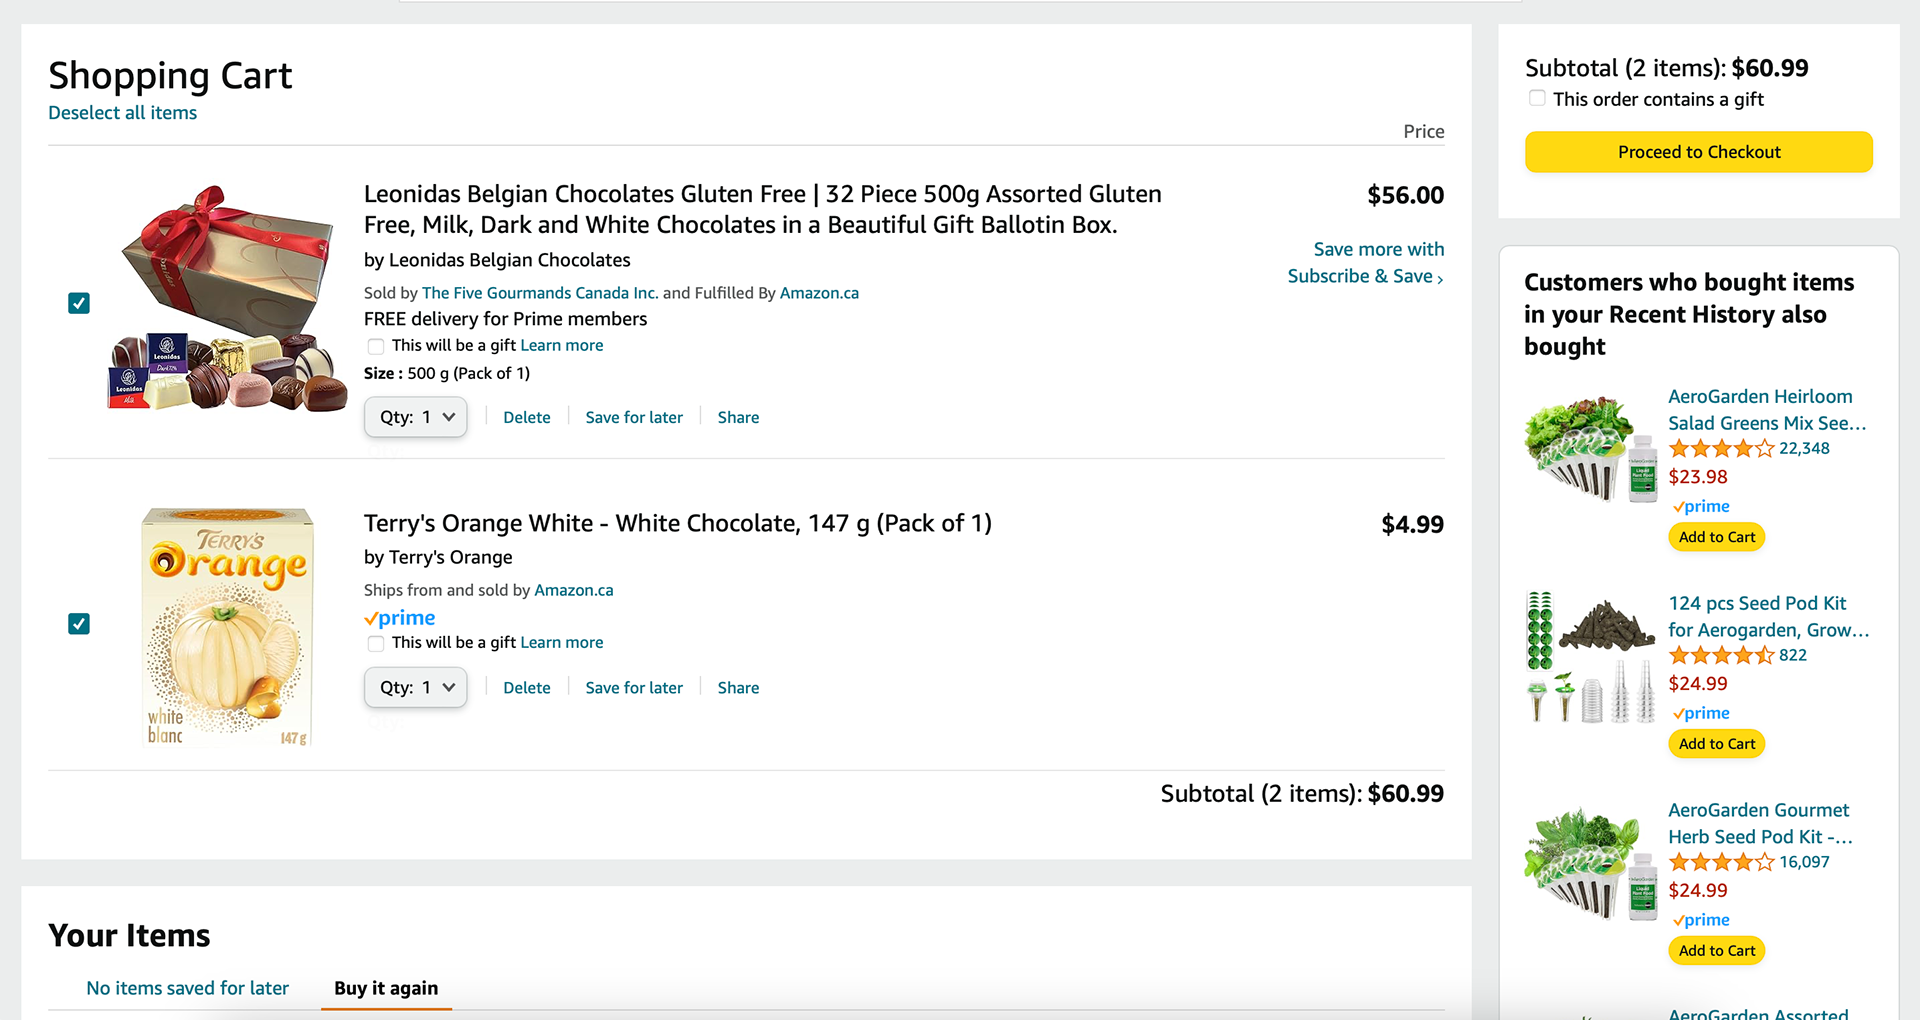Uncheck the Leonidas Belgian Chocolates item checkbox
This screenshot has height=1020, width=1920.
[79, 303]
